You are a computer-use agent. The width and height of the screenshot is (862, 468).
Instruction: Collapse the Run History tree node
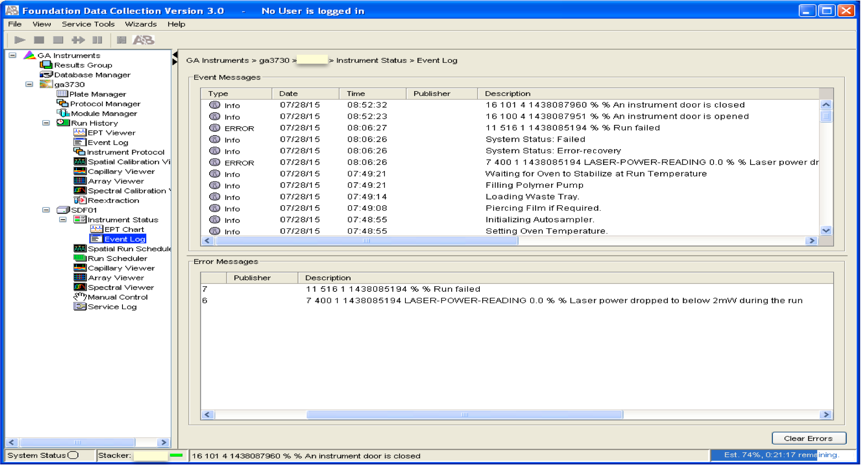pos(46,123)
